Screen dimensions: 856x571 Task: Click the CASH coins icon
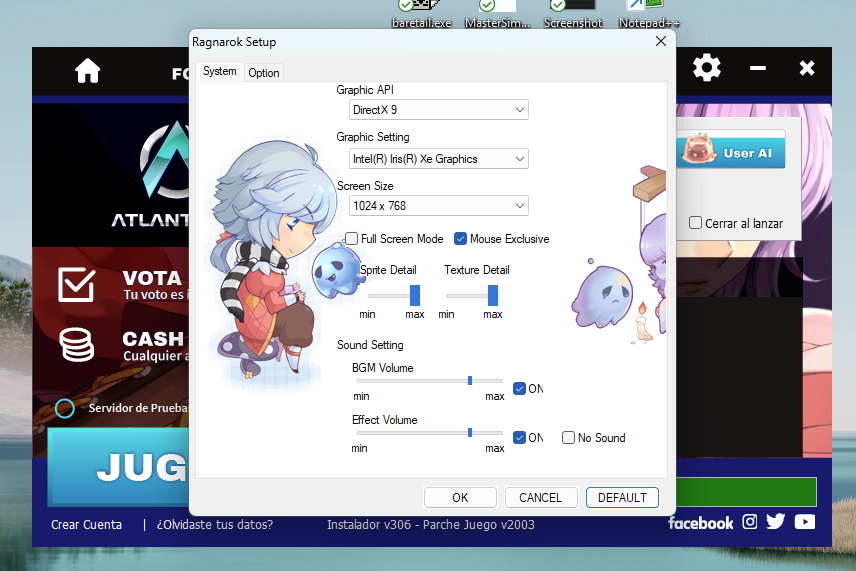point(76,344)
